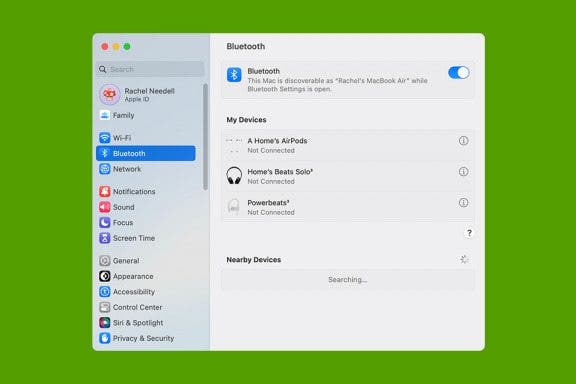Viewport: 576px width, 384px height.
Task: Click the Appearance icon in the sidebar
Action: click(105, 276)
